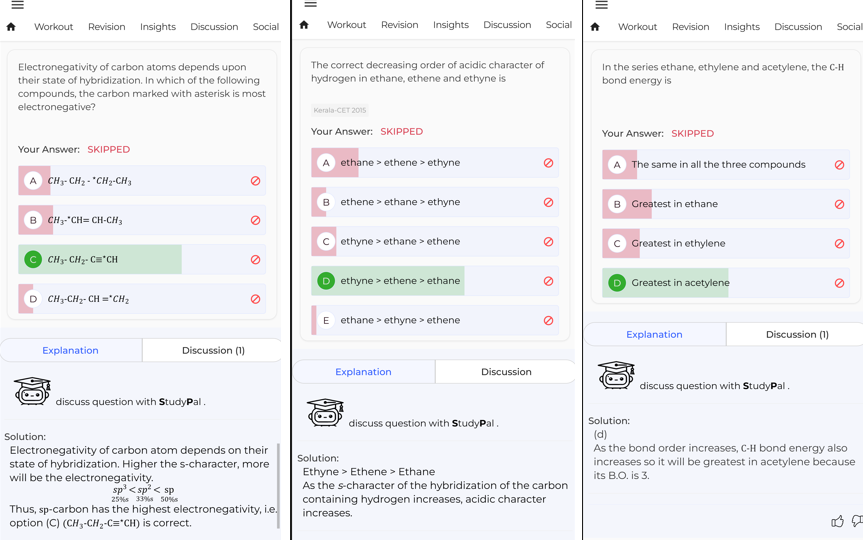Select option C circle for CH3-CH2-C≡*CH
Screen dimensions: 865x540
pyautogui.click(x=33, y=259)
